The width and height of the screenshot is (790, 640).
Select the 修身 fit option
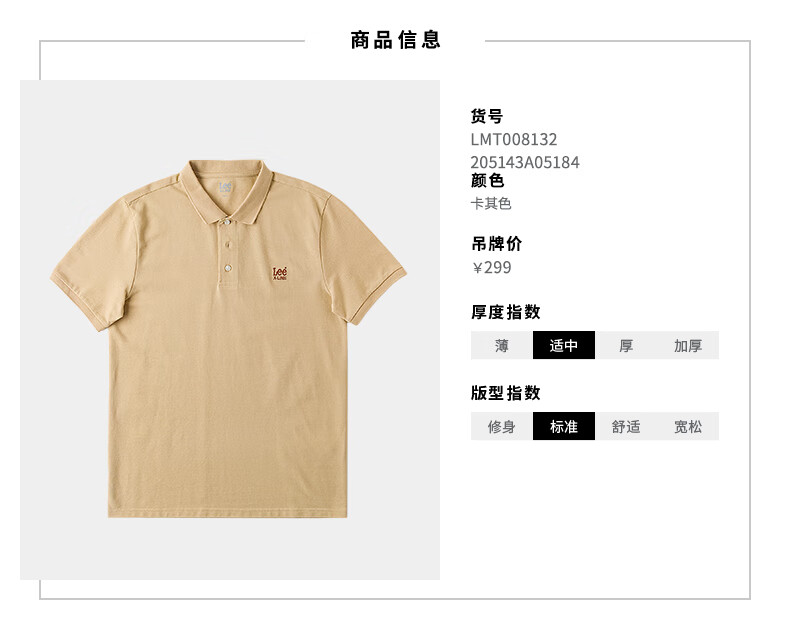pyautogui.click(x=501, y=426)
